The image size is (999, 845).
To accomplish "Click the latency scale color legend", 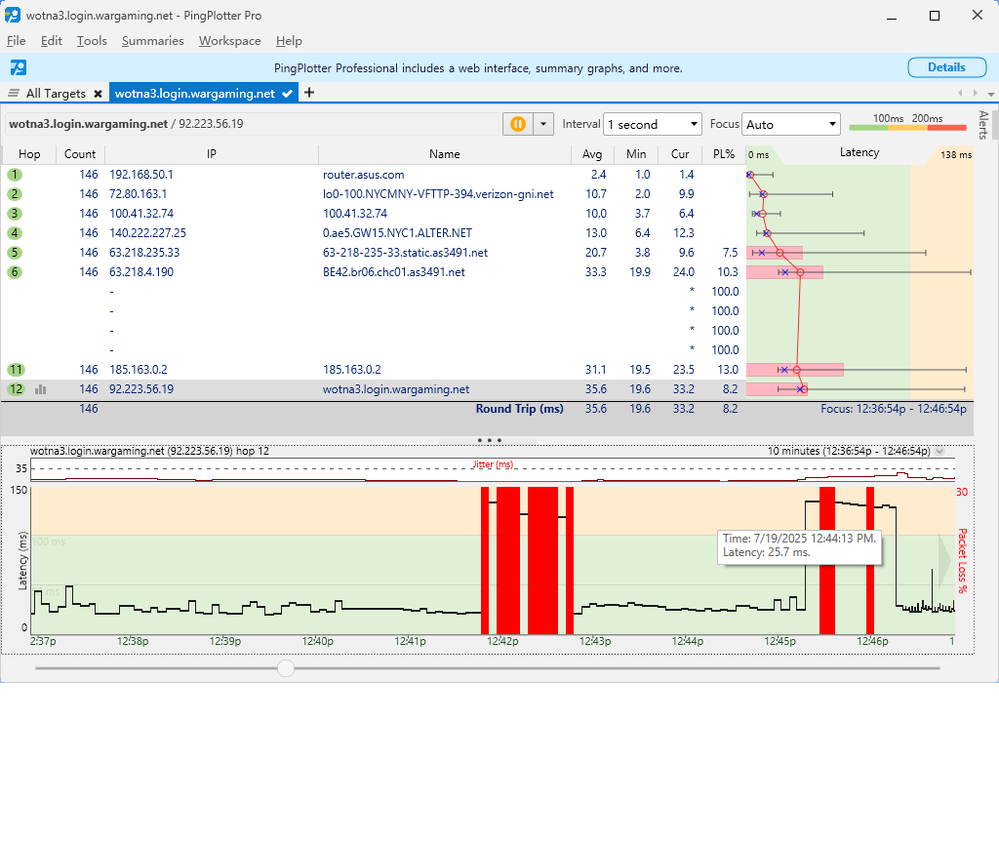I will (x=908, y=122).
